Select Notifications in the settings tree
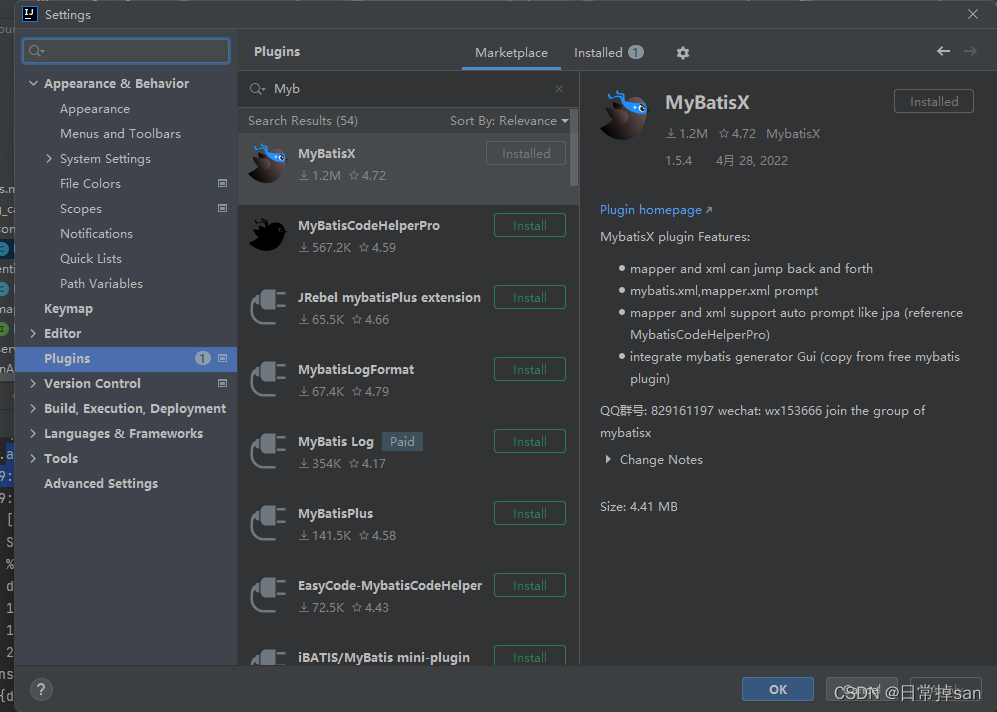The image size is (997, 712). coord(96,233)
